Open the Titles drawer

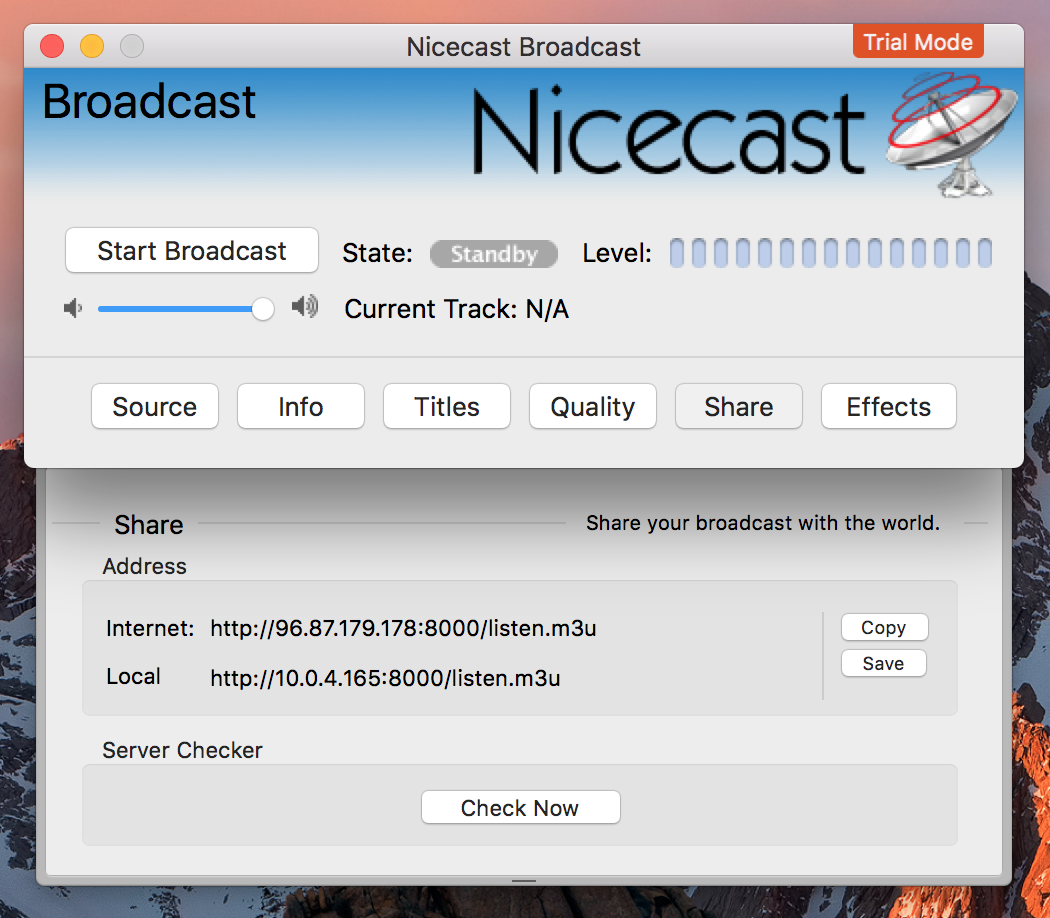coord(447,406)
